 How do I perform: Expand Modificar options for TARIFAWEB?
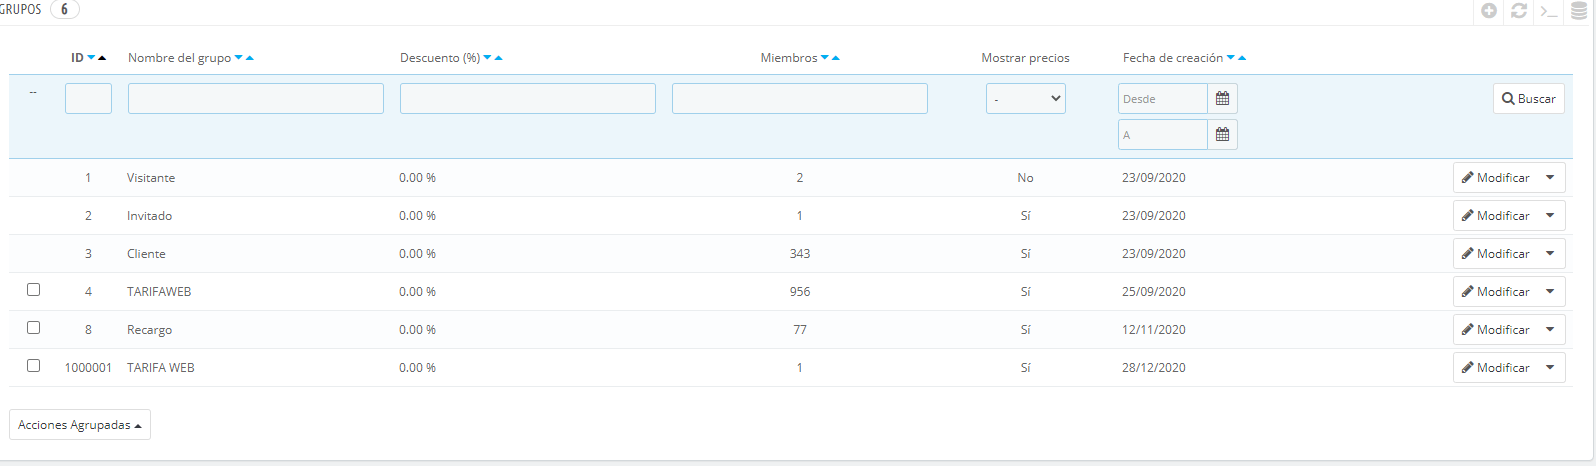pos(1550,292)
